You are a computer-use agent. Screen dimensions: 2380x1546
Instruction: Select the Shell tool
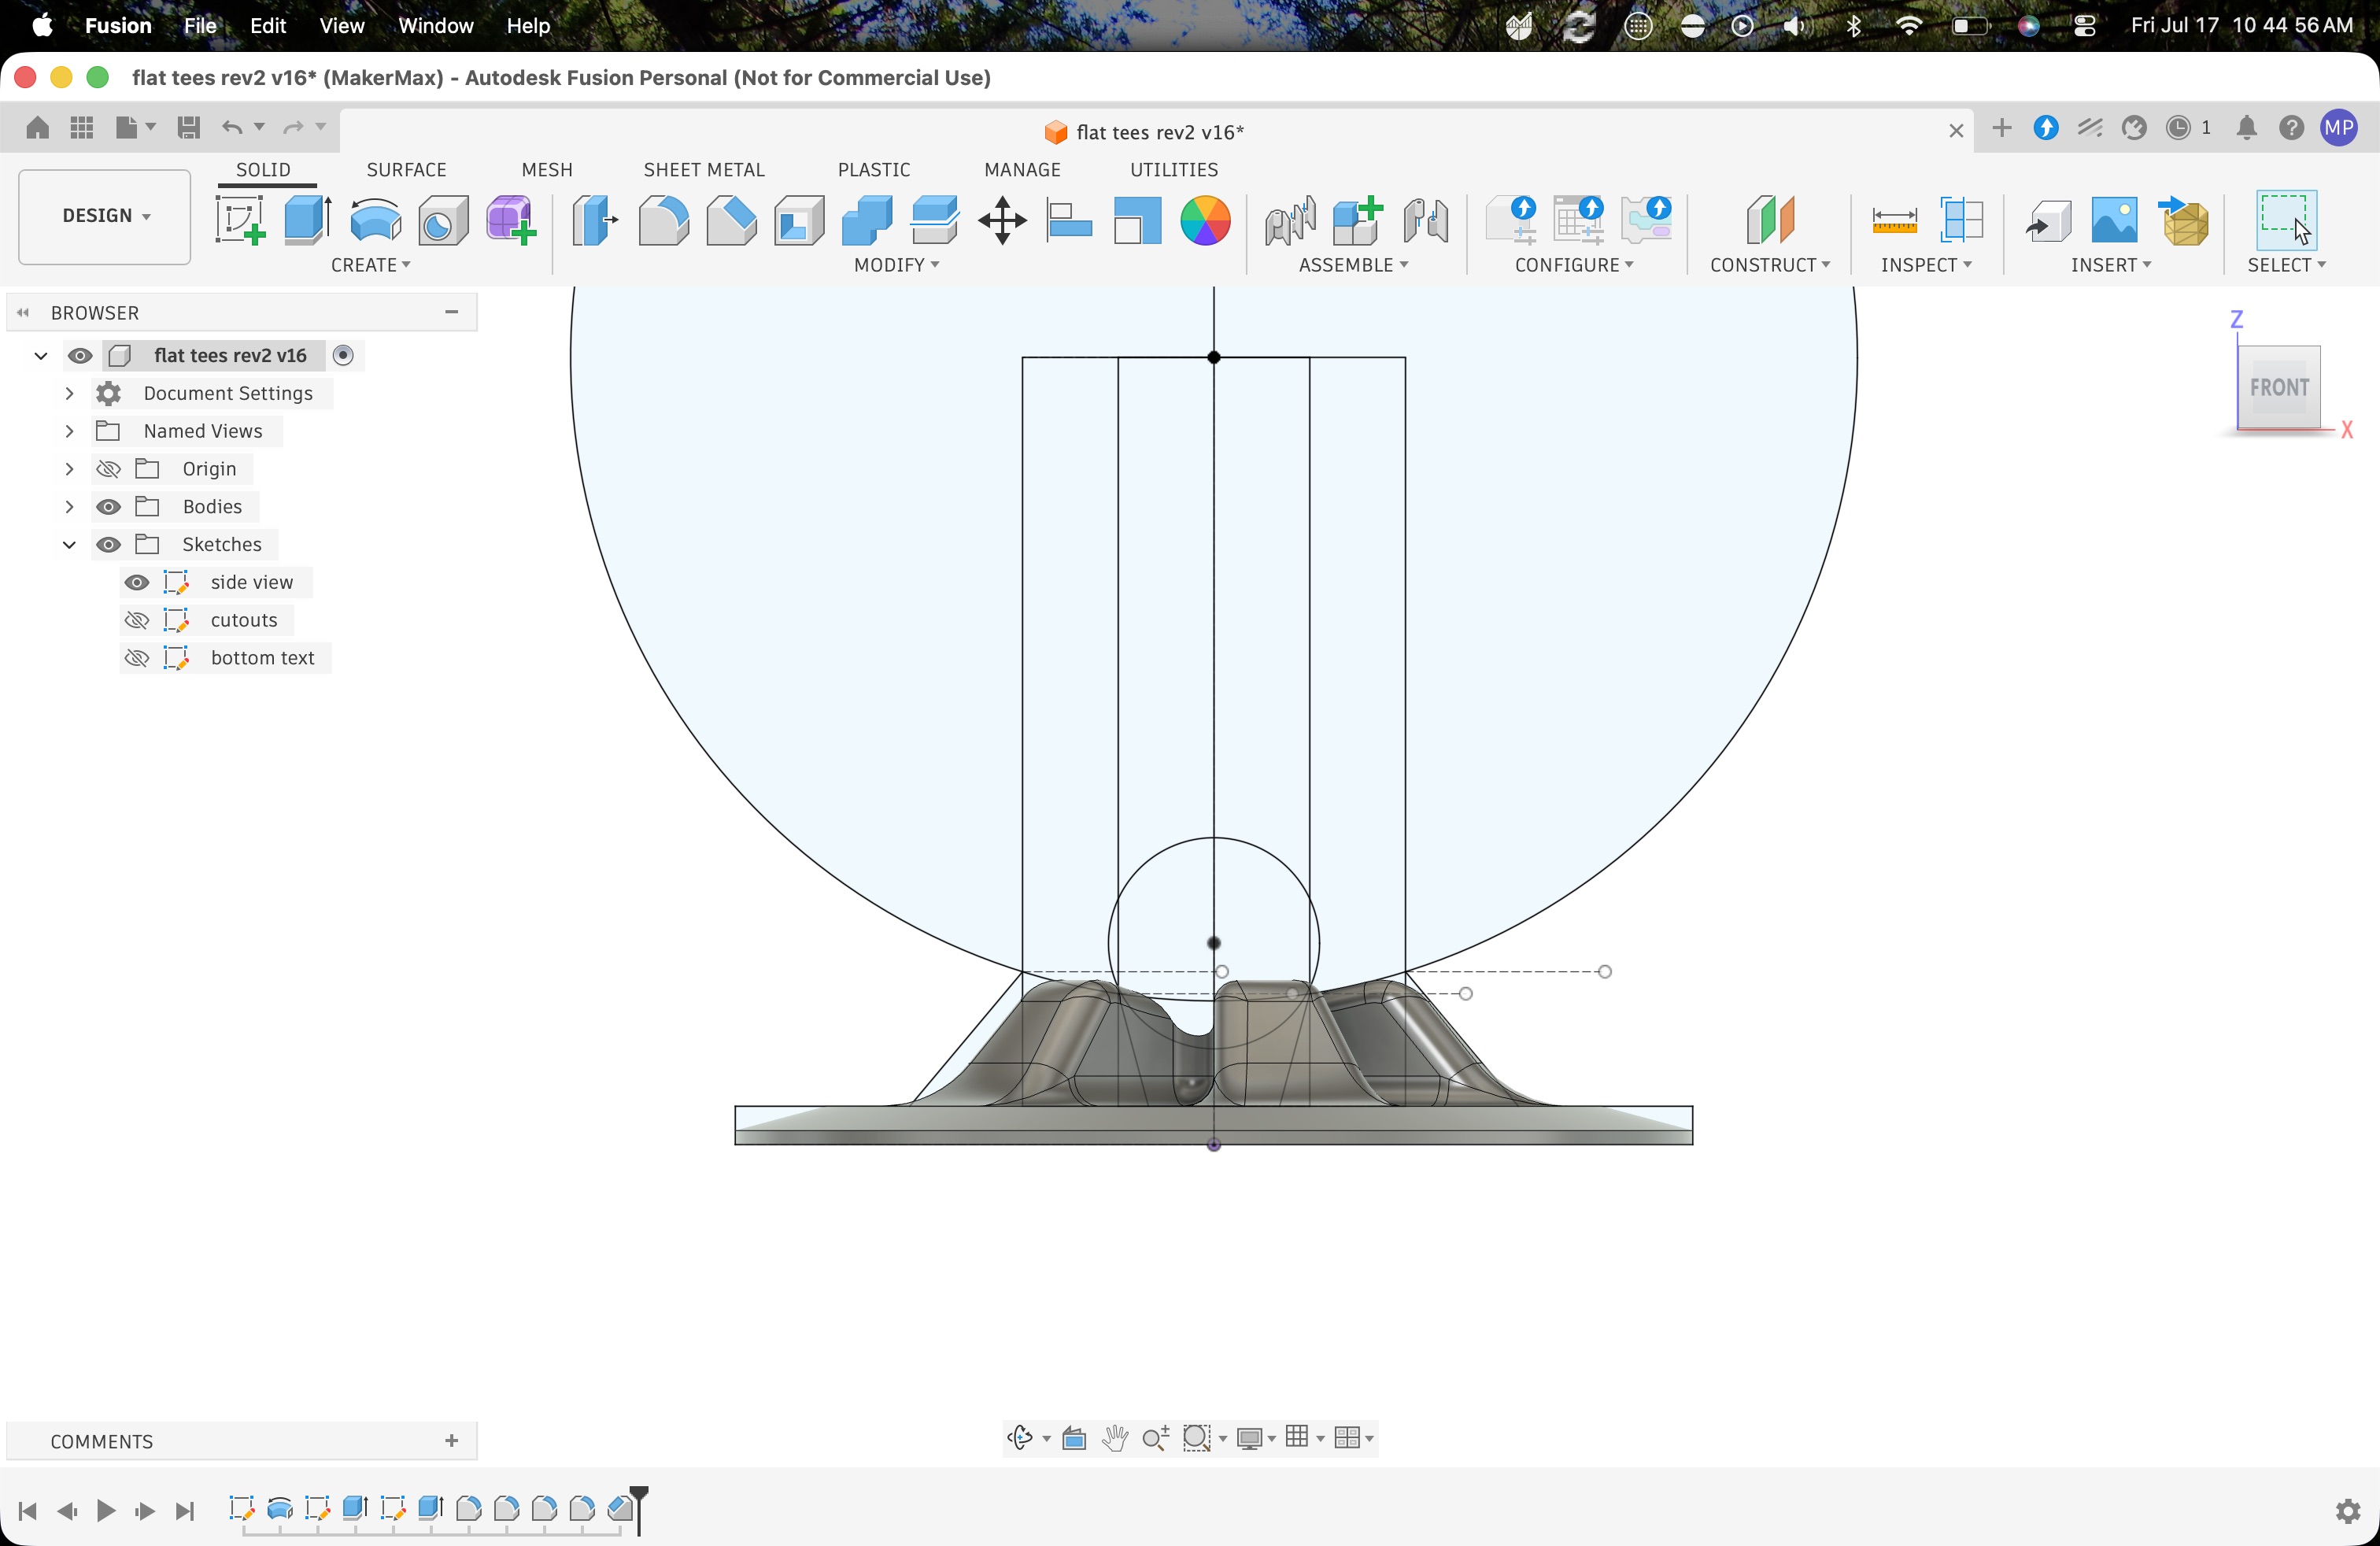799,220
